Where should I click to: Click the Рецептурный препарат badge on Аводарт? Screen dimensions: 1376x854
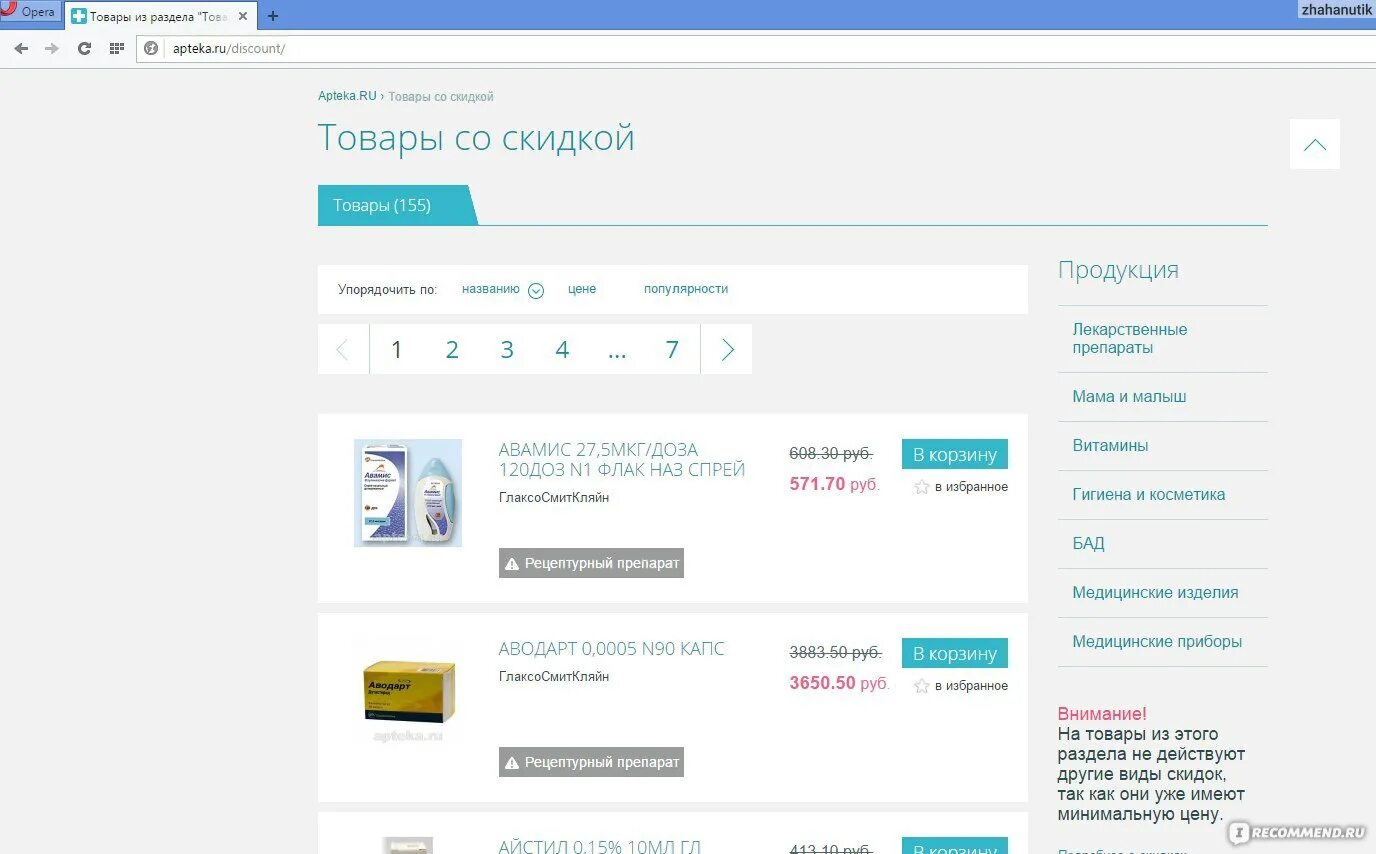coord(591,762)
